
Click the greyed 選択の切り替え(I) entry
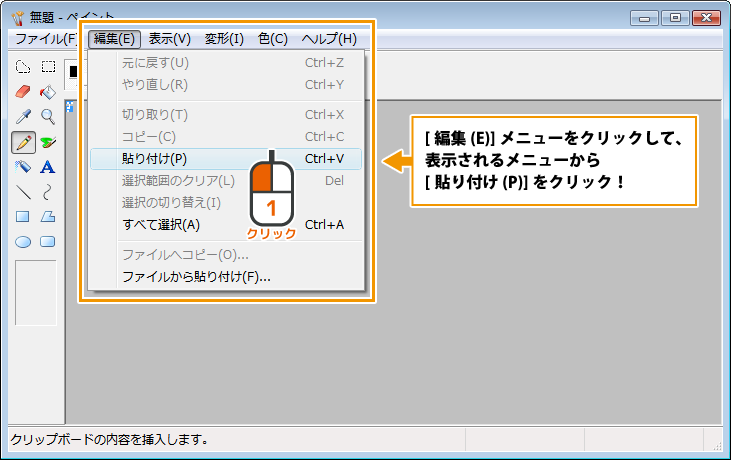226,203
